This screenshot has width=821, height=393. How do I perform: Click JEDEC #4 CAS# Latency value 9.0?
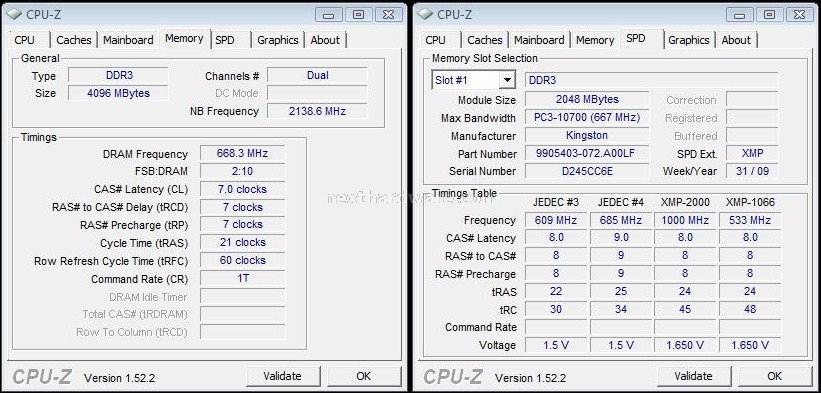(x=621, y=238)
